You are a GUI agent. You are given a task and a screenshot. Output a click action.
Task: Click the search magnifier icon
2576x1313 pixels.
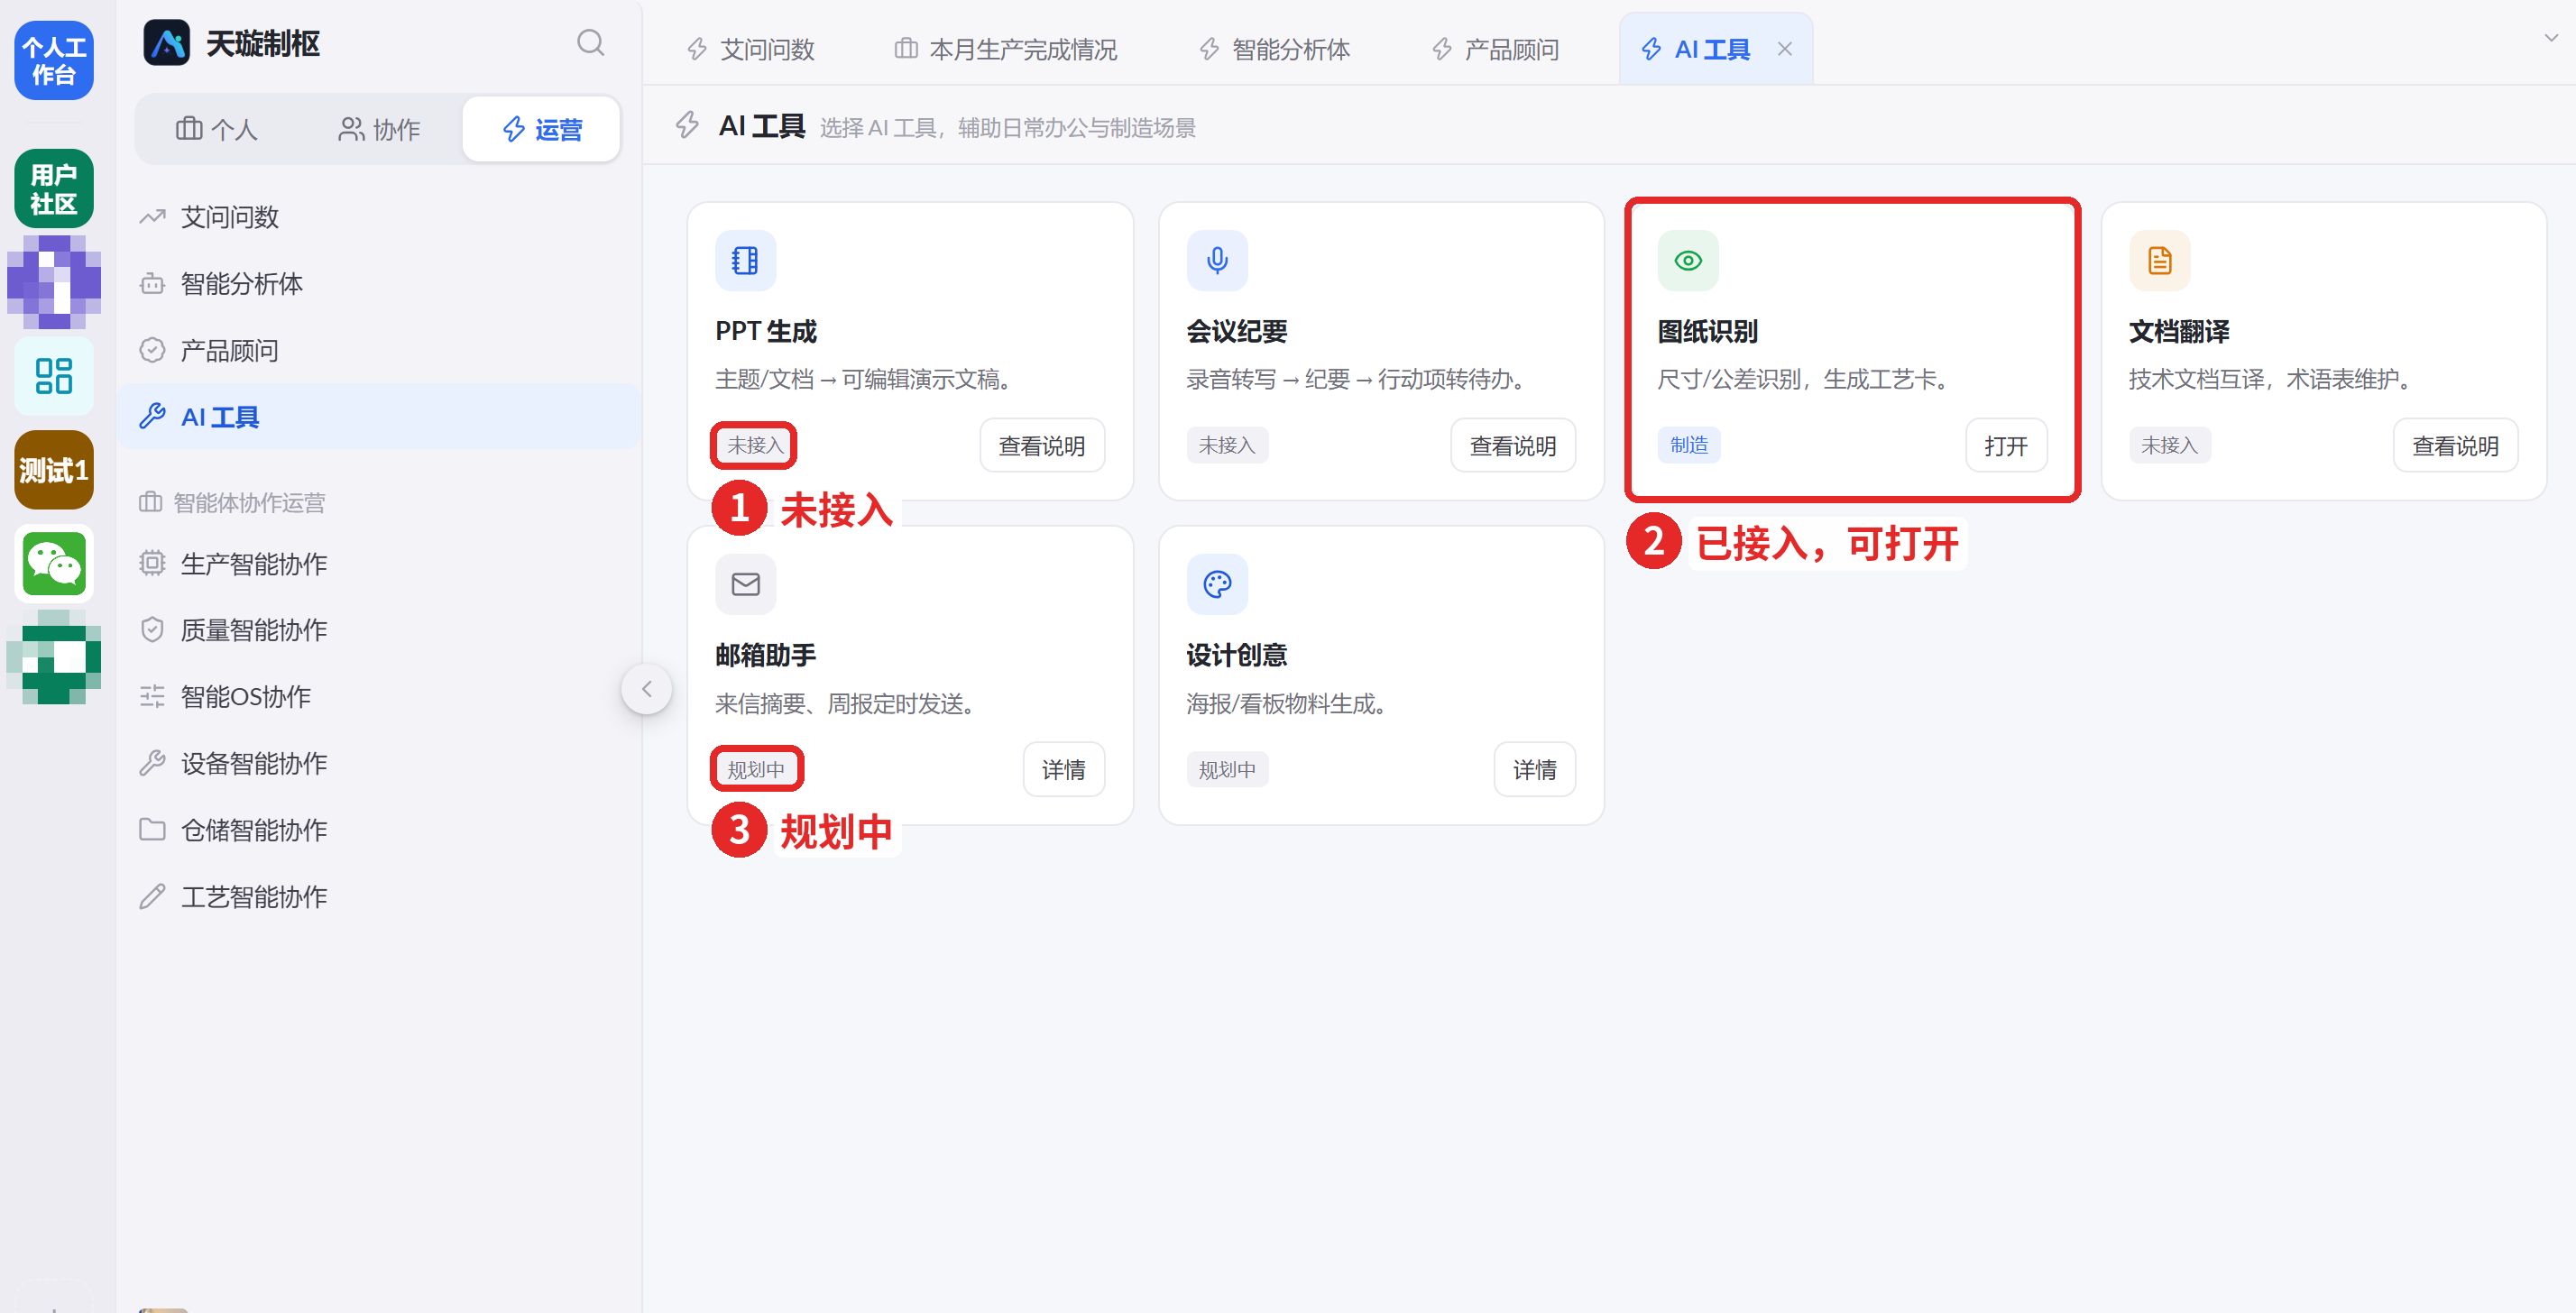click(590, 43)
